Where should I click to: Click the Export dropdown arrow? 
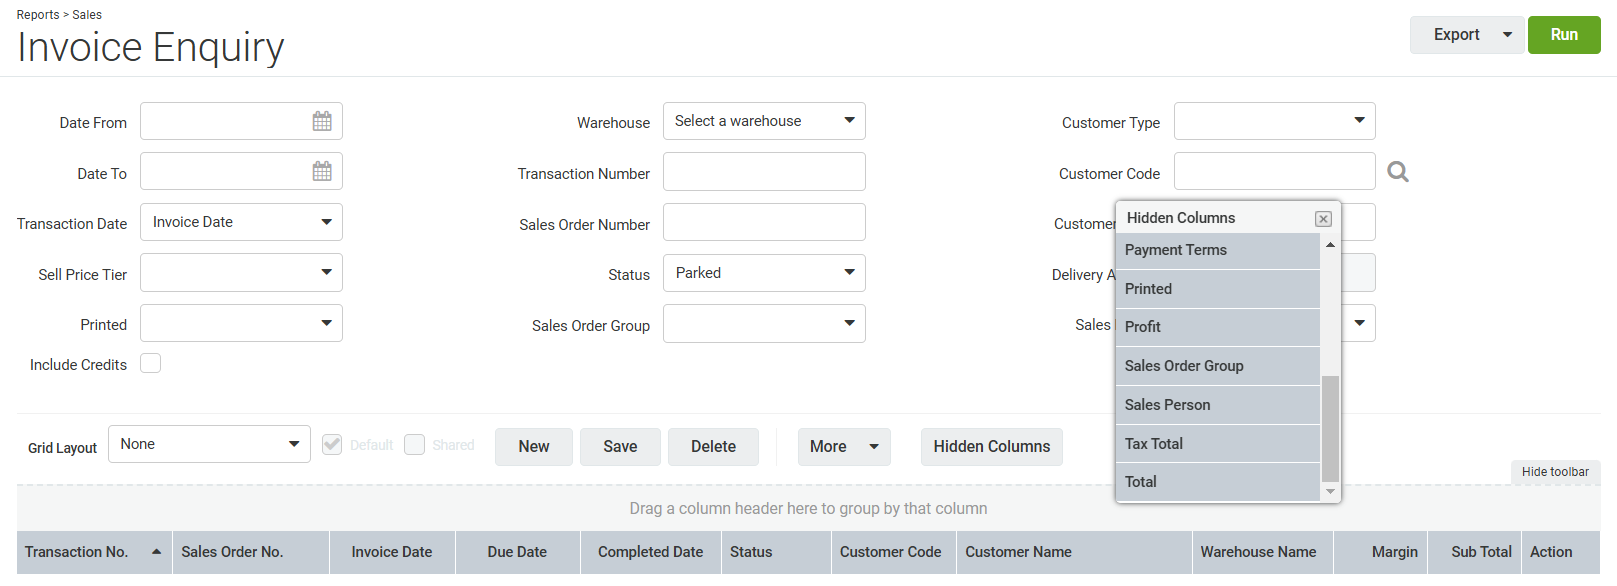(1507, 35)
